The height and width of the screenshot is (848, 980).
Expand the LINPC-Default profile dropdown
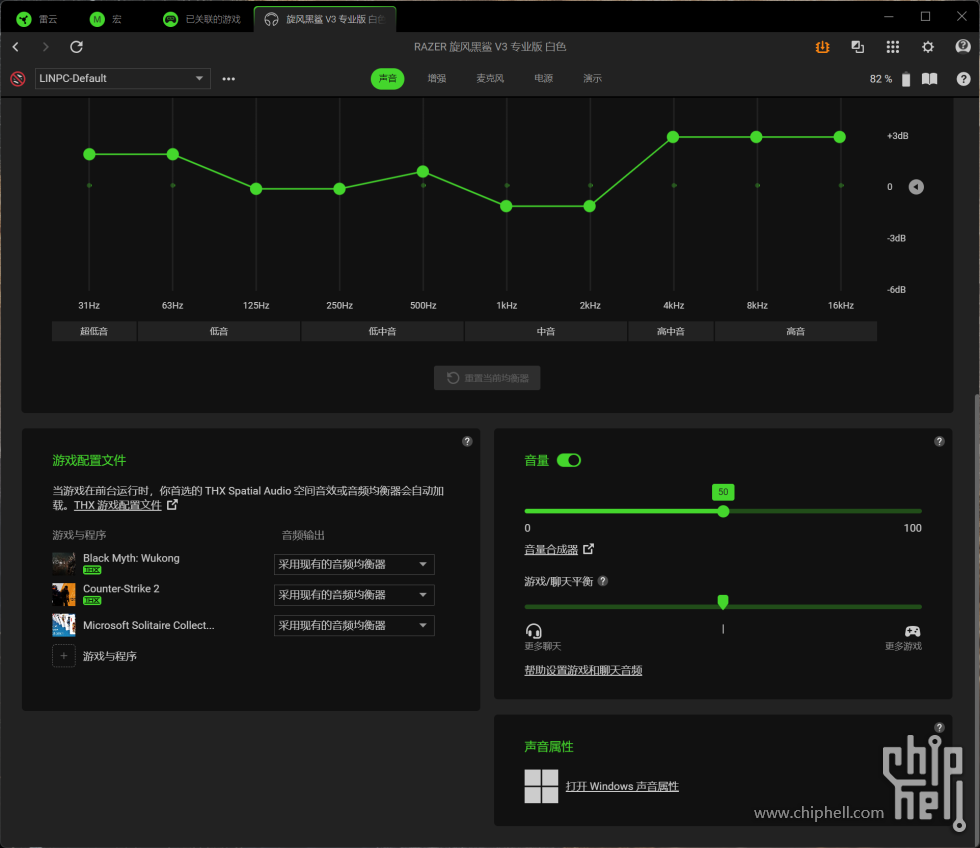122,79
